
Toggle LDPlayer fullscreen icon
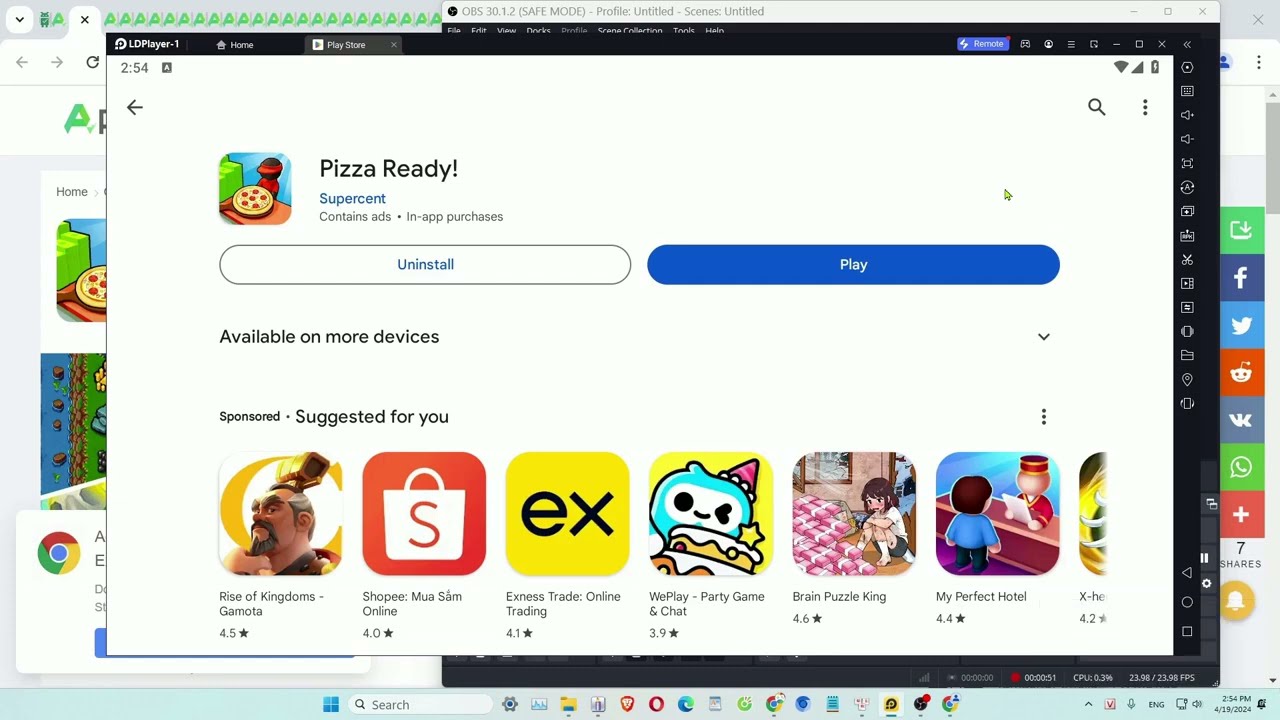1187,163
